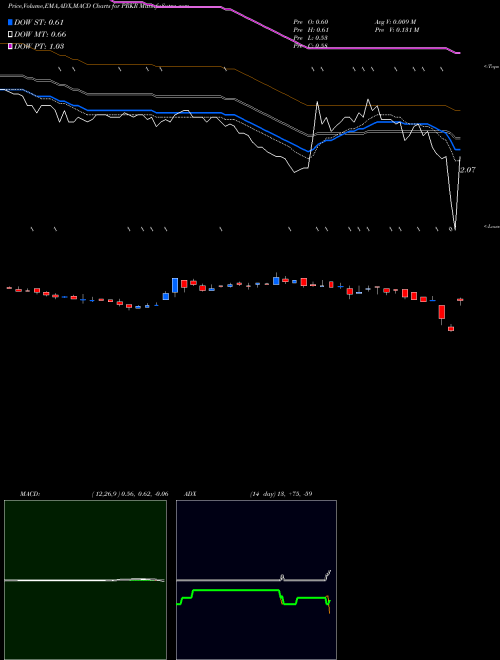The image size is (500, 660).
Task: Click the last red candlestick at the far right
Action: tap(460, 300)
